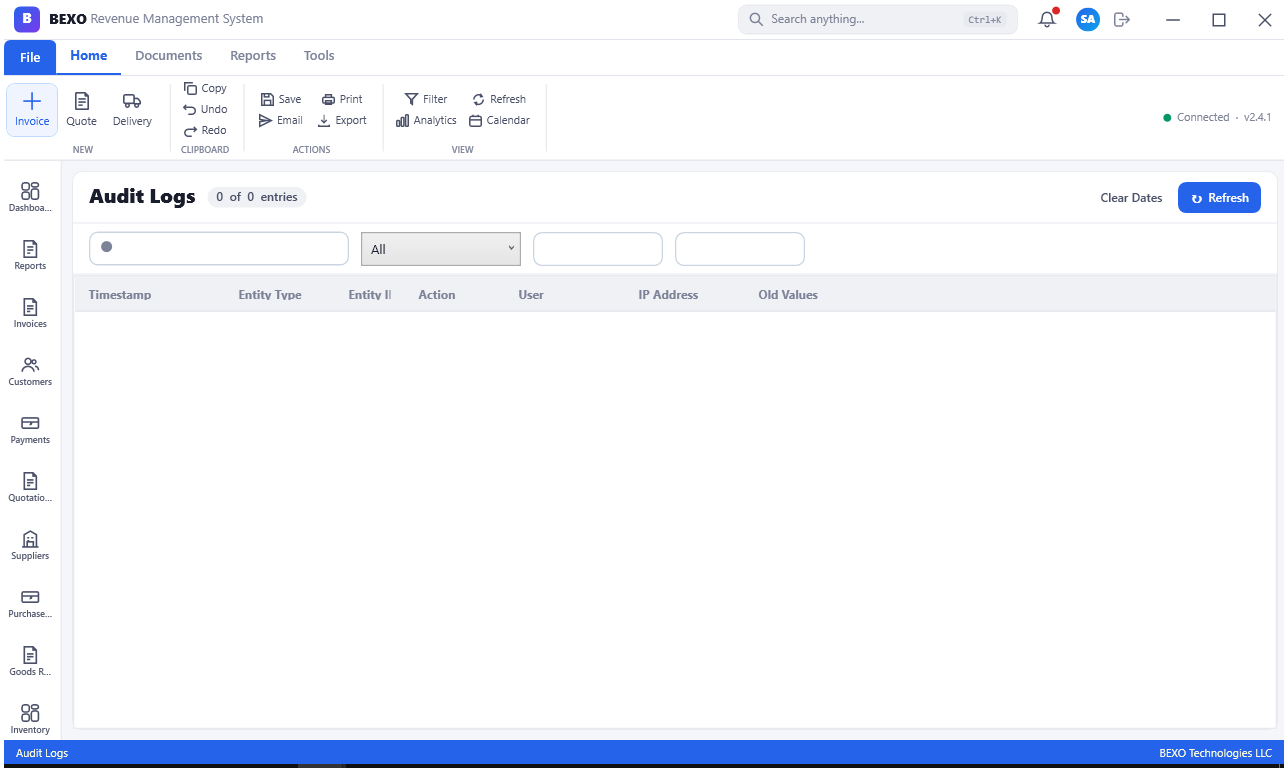The height and width of the screenshot is (768, 1288).
Task: Click the logout icon
Action: (x=1122, y=19)
